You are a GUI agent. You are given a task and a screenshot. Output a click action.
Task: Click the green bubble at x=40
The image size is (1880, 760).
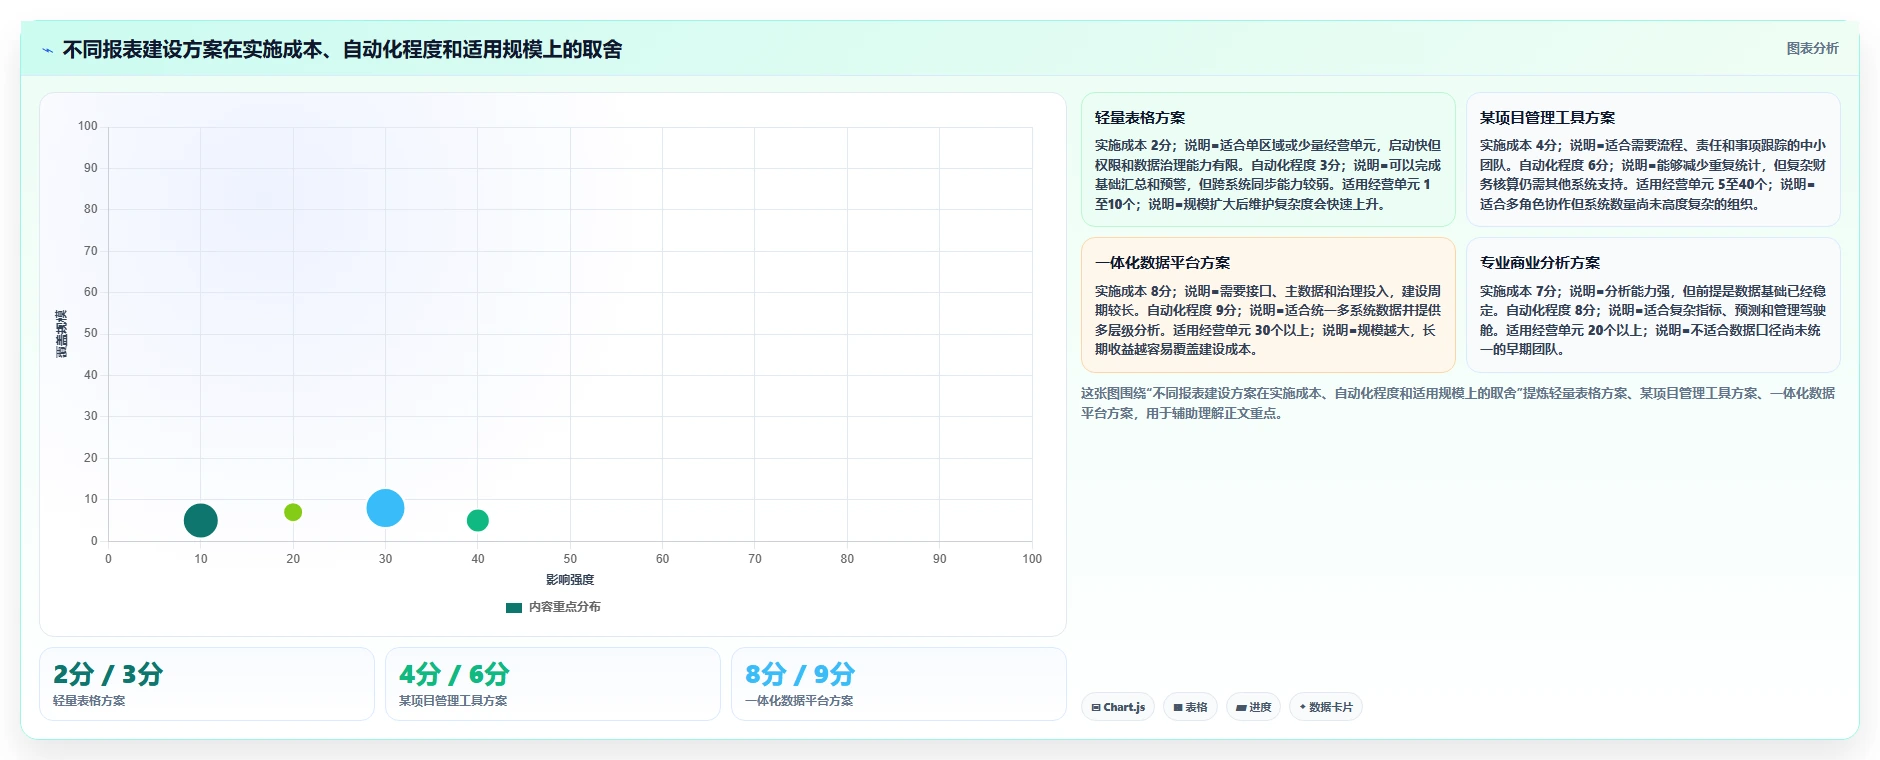(x=478, y=520)
